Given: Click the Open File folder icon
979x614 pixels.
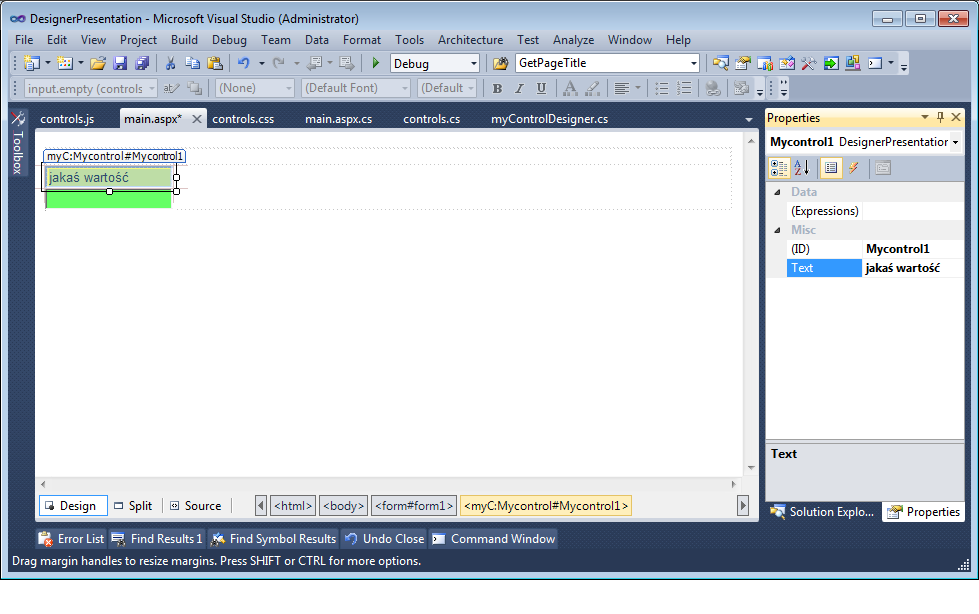Looking at the screenshot, I should coord(98,63).
